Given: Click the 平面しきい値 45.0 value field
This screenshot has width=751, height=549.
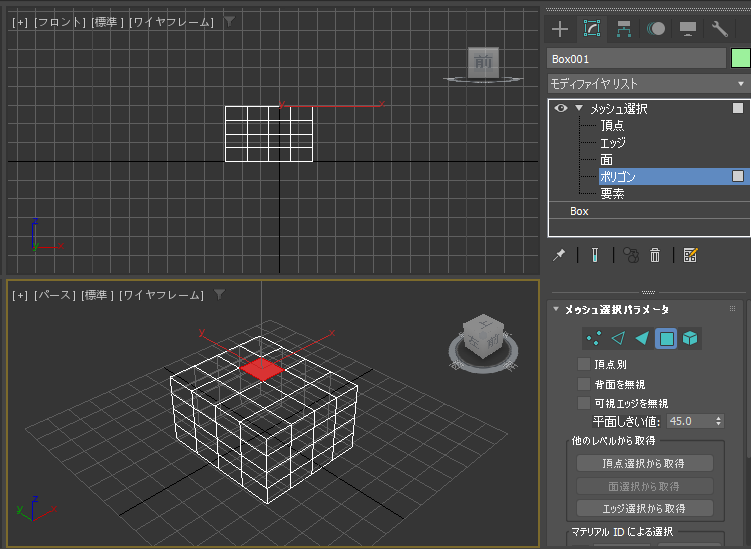Looking at the screenshot, I should pos(690,421).
